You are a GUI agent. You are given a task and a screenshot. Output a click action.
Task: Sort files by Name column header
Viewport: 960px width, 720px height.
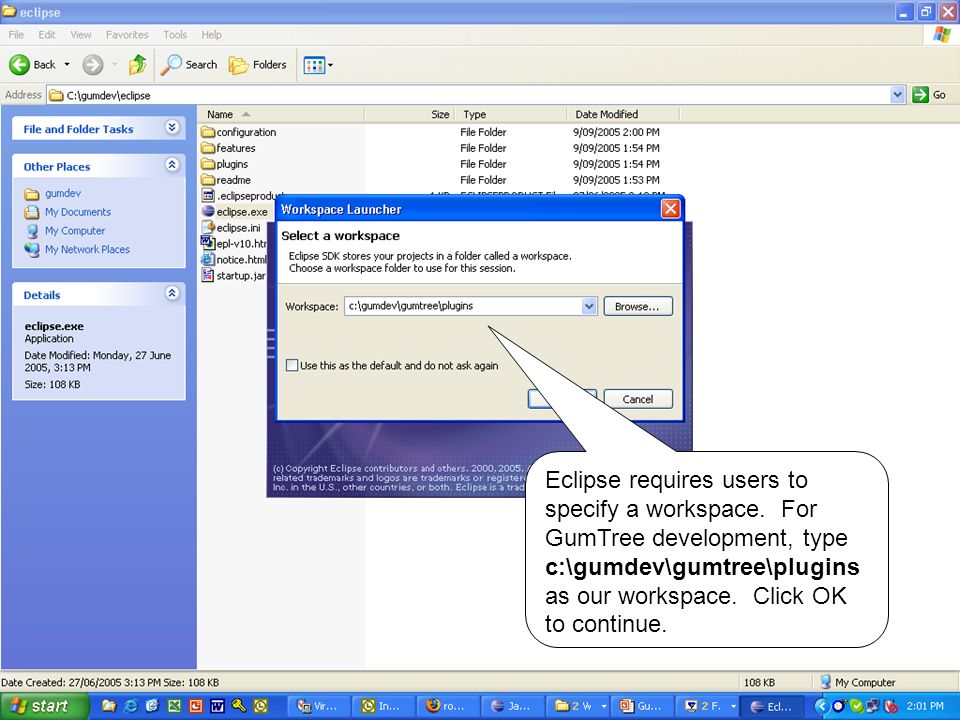(281, 114)
